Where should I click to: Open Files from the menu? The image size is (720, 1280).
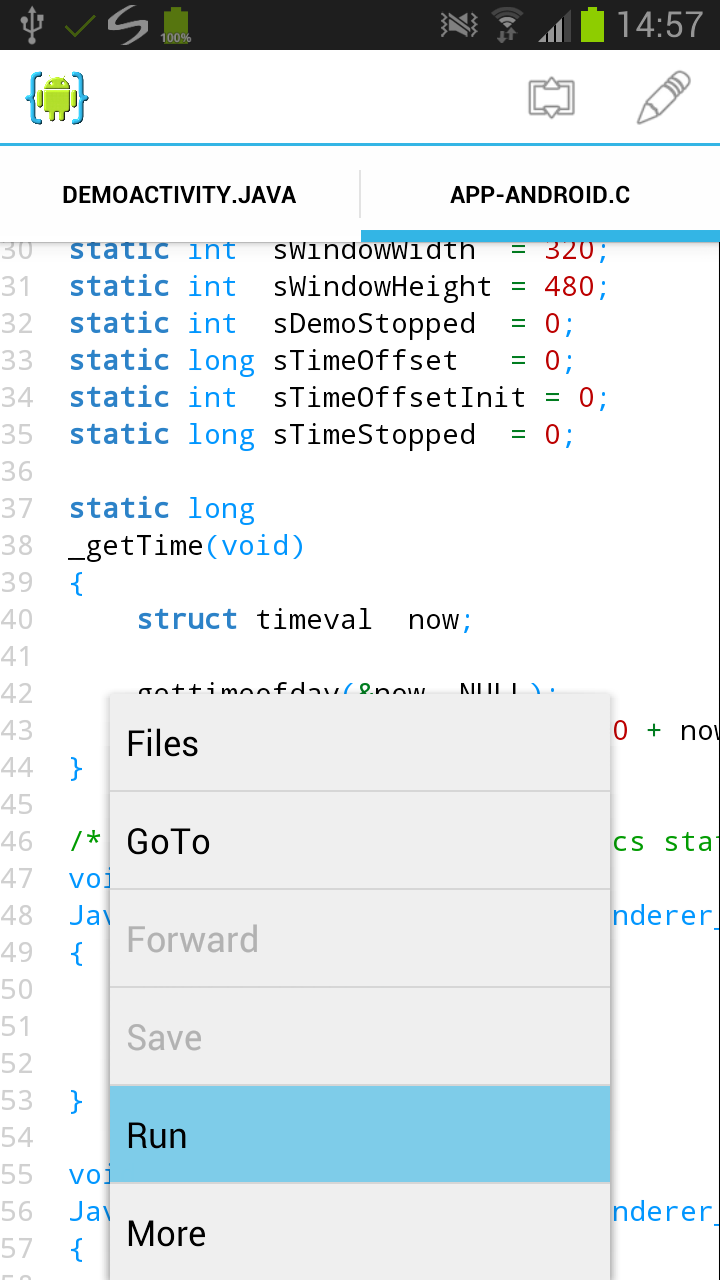tap(360, 743)
